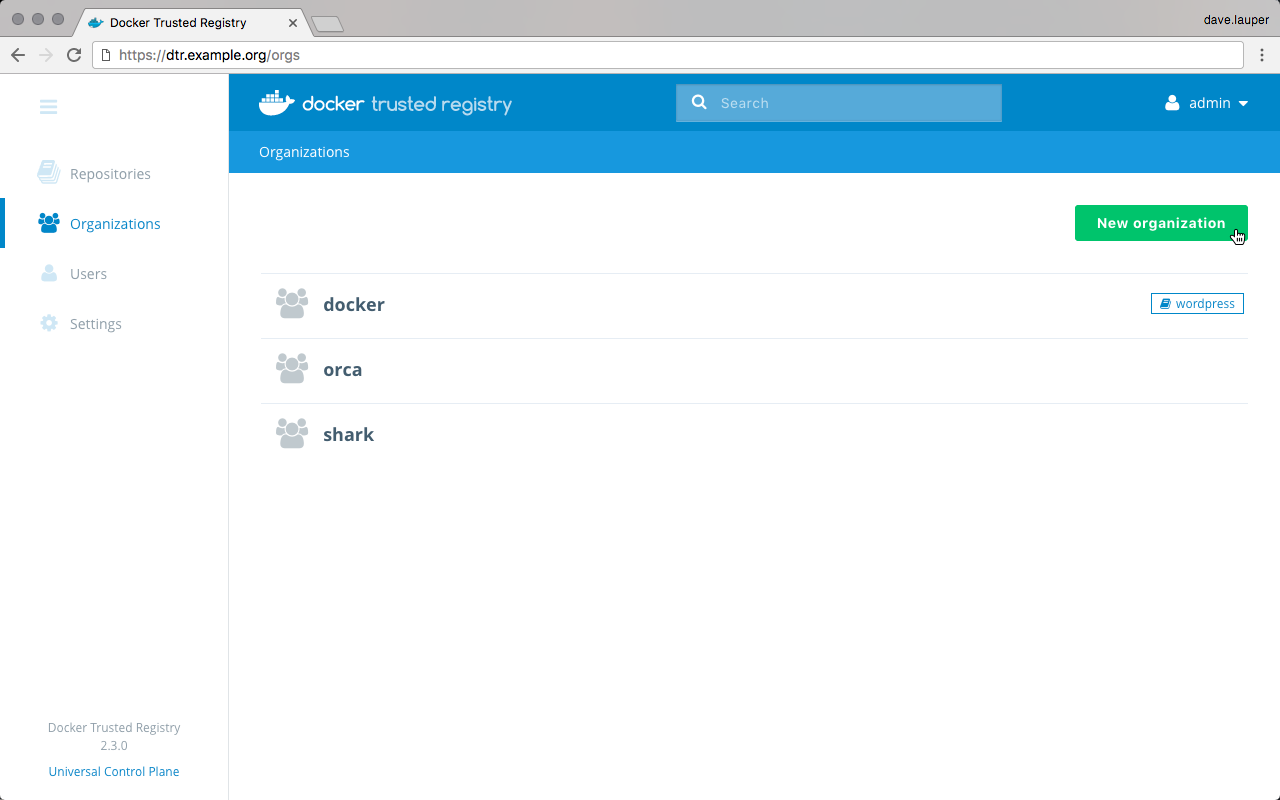1280x800 pixels.
Task: Open the wordpress repository tag
Action: click(x=1197, y=304)
